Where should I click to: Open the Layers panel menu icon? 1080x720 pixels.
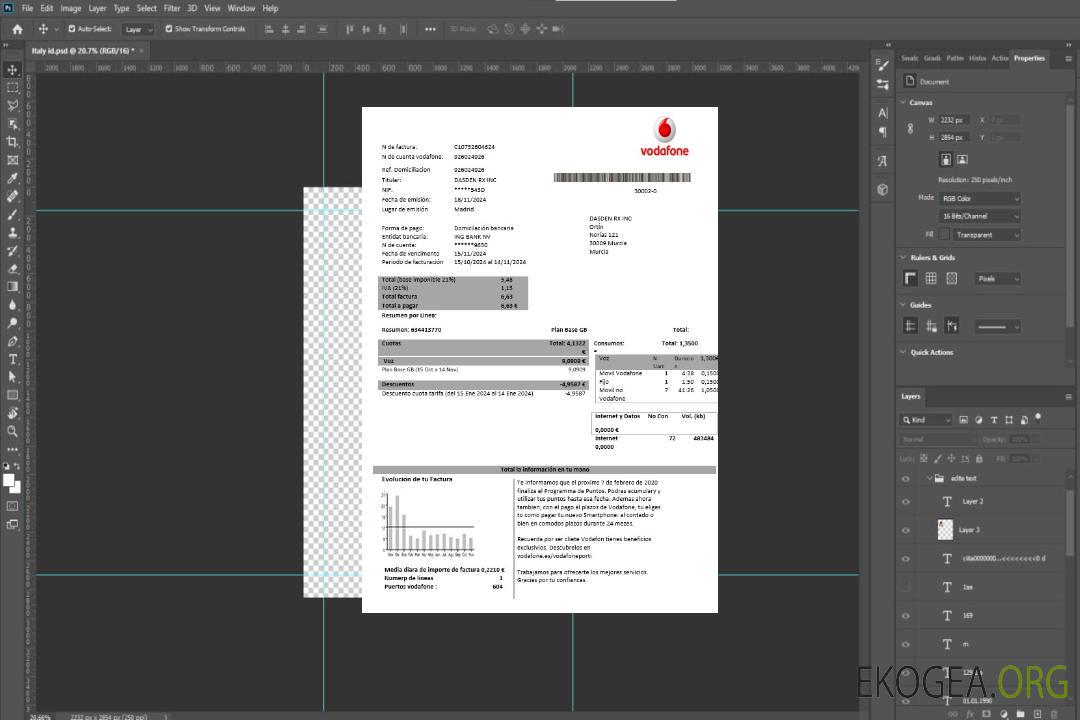(1068, 397)
